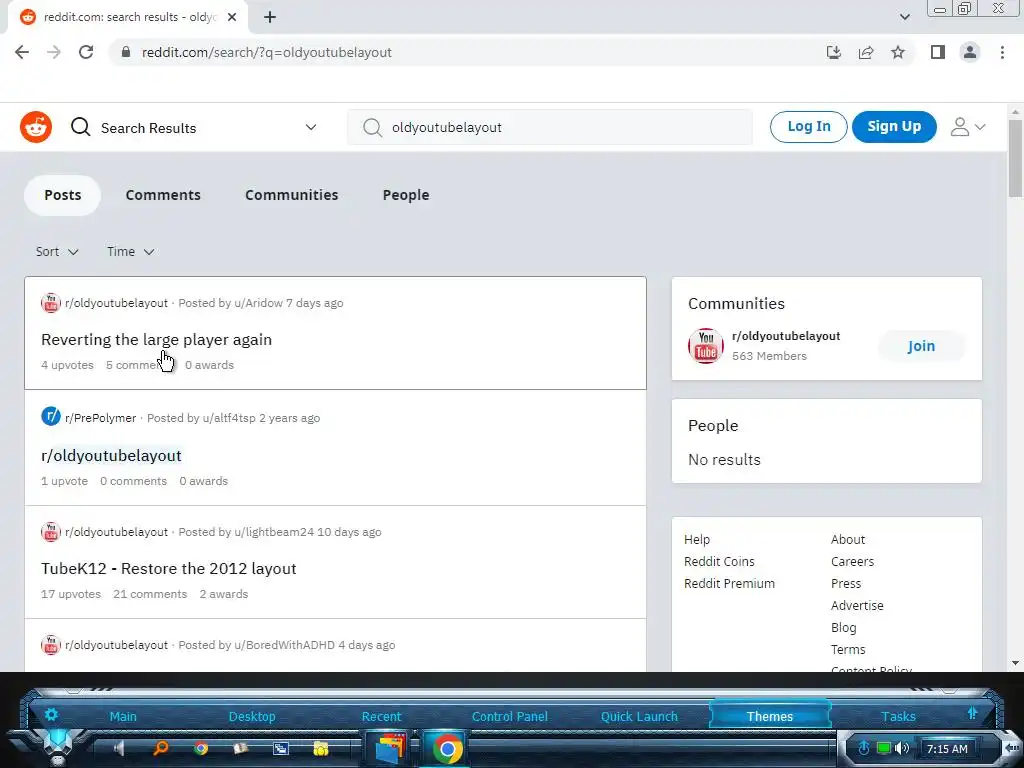Click the dock settings gear icon
The image size is (1024, 768).
click(x=51, y=714)
